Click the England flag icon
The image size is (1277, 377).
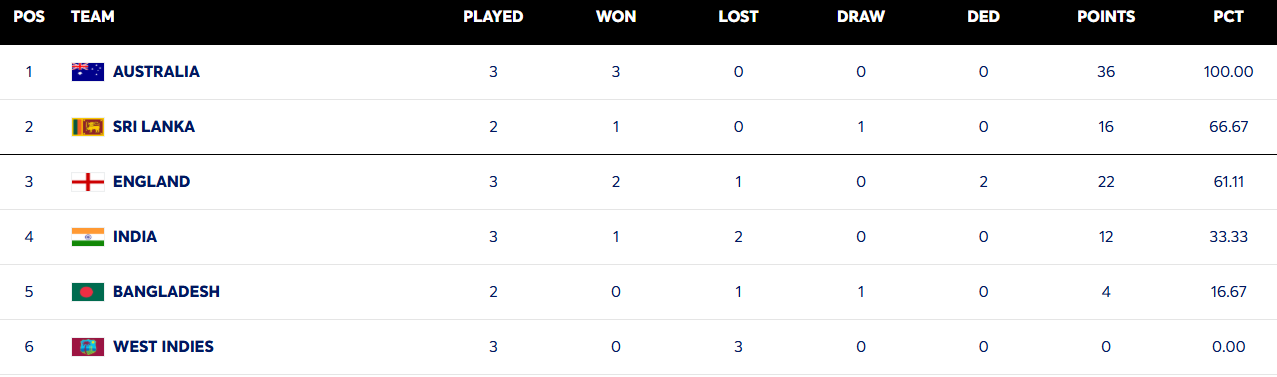tap(88, 182)
